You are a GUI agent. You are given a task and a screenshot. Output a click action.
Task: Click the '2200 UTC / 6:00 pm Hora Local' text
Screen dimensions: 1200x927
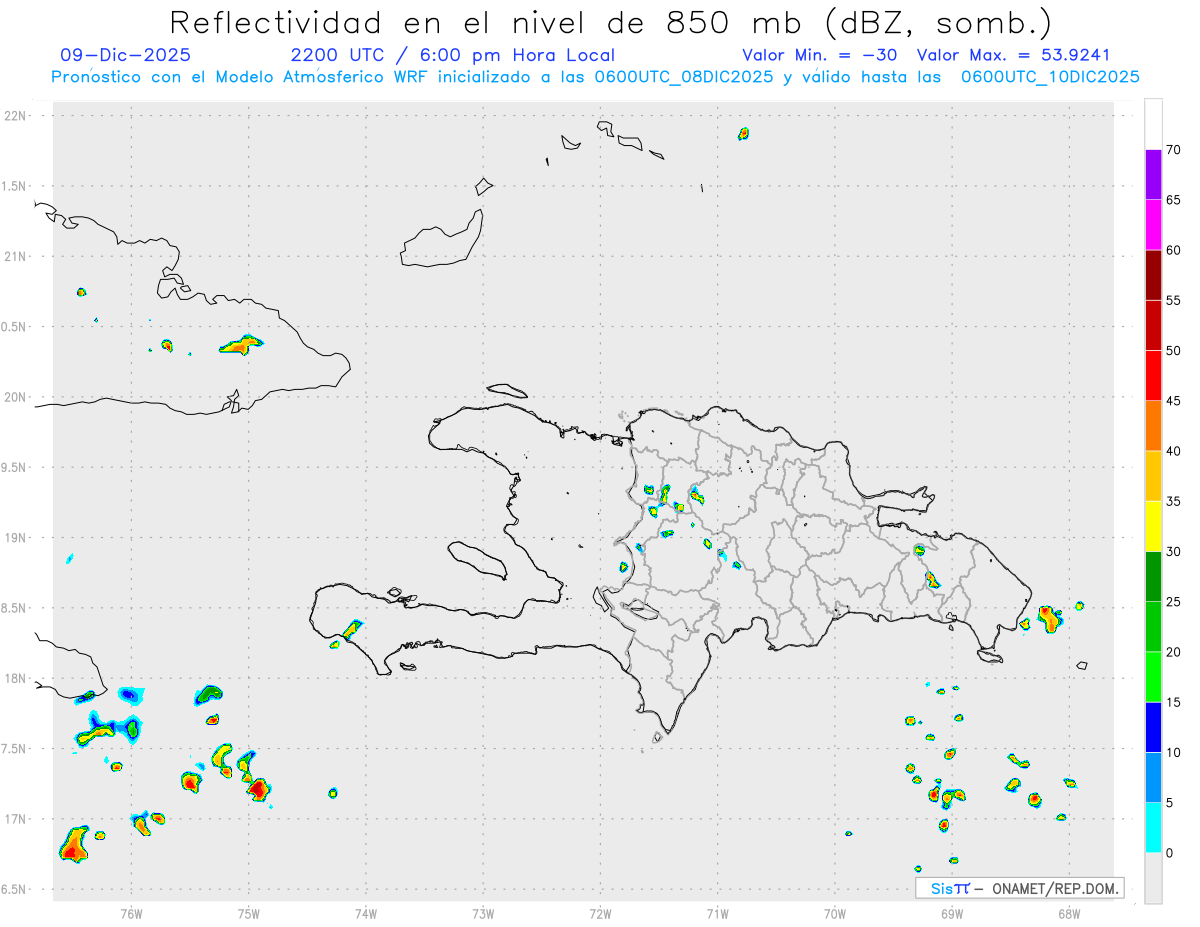453,56
